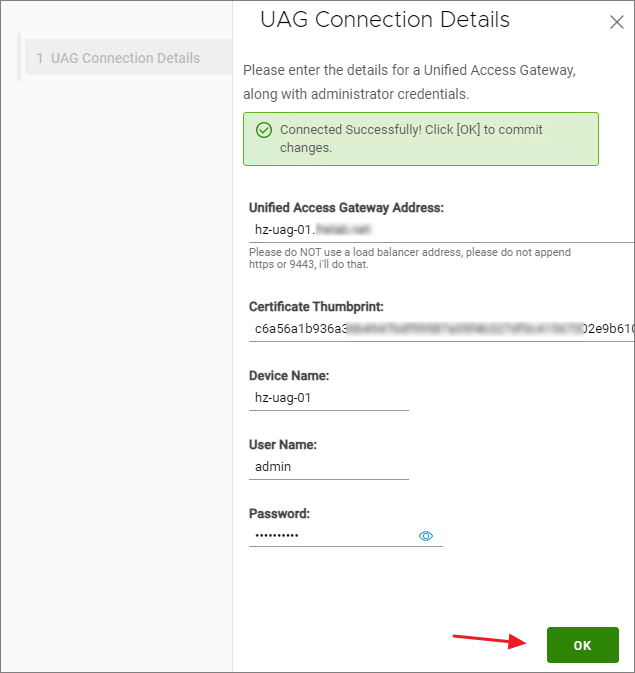The height and width of the screenshot is (673, 635).
Task: Focus the Unified Access Gateway Address field
Action: point(440,230)
